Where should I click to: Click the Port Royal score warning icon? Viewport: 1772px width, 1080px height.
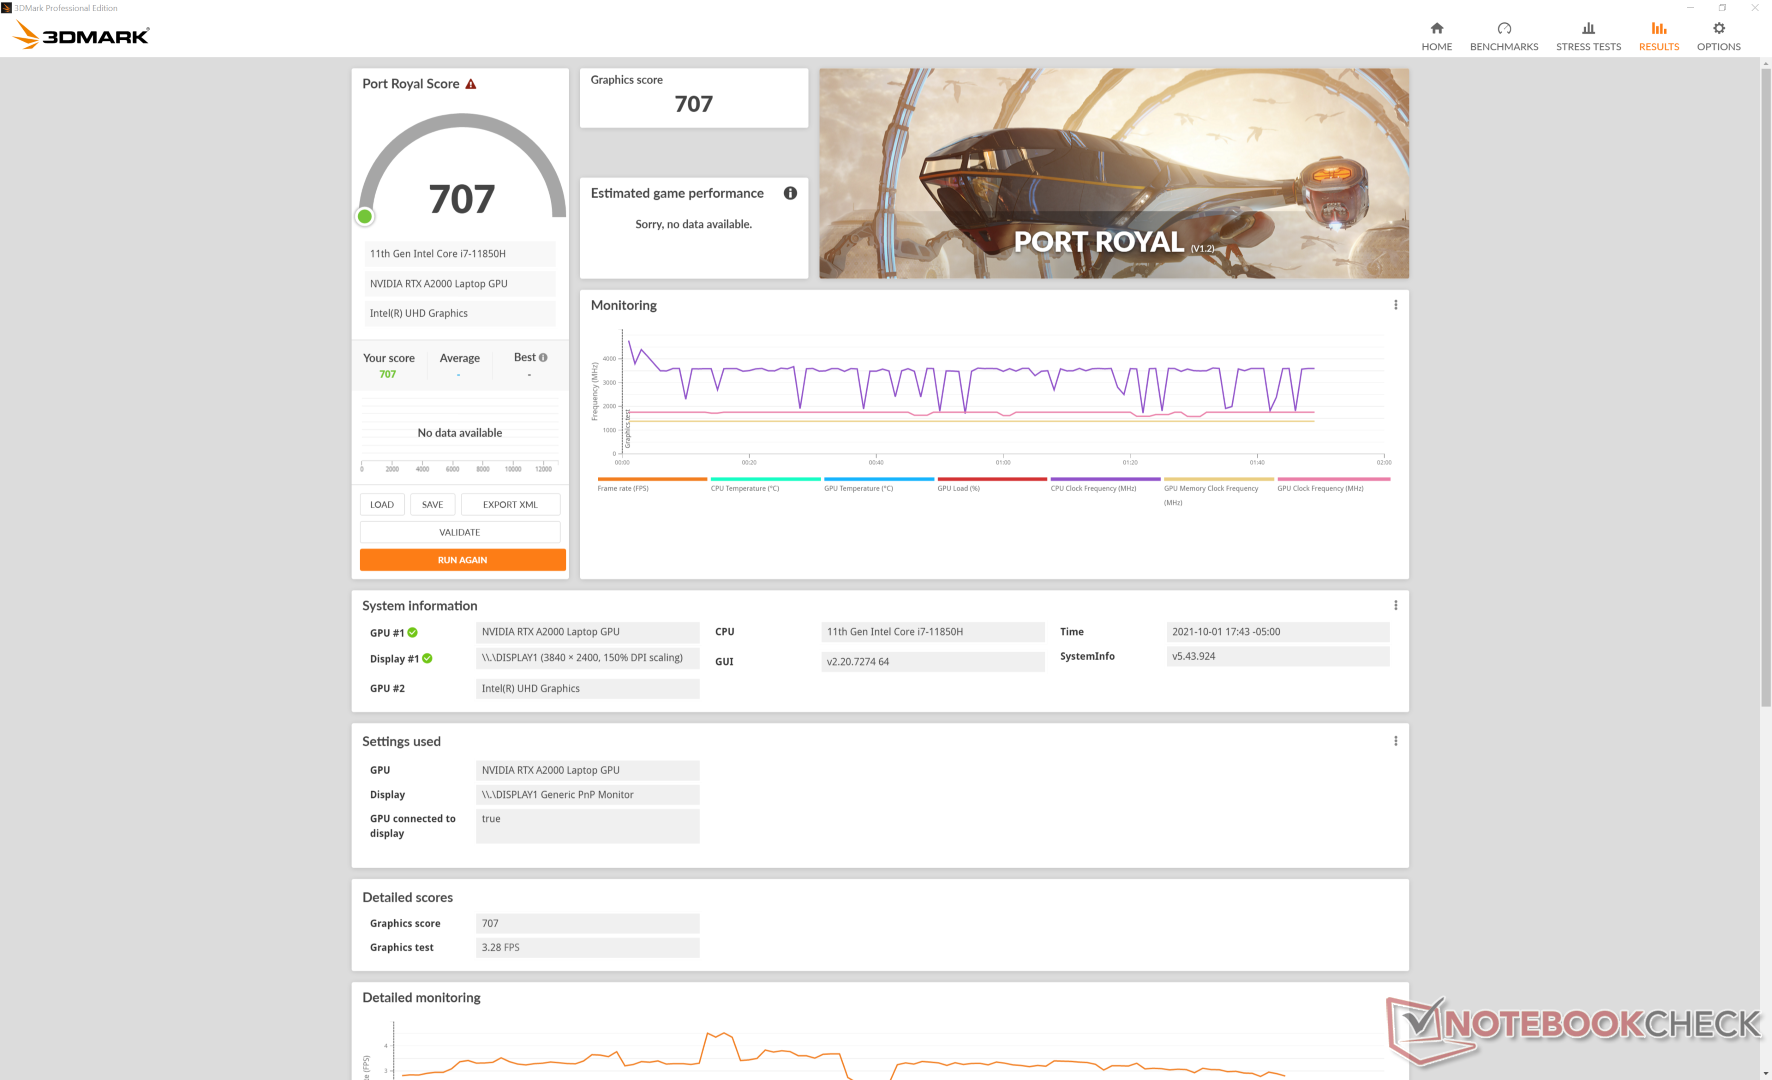click(x=471, y=84)
